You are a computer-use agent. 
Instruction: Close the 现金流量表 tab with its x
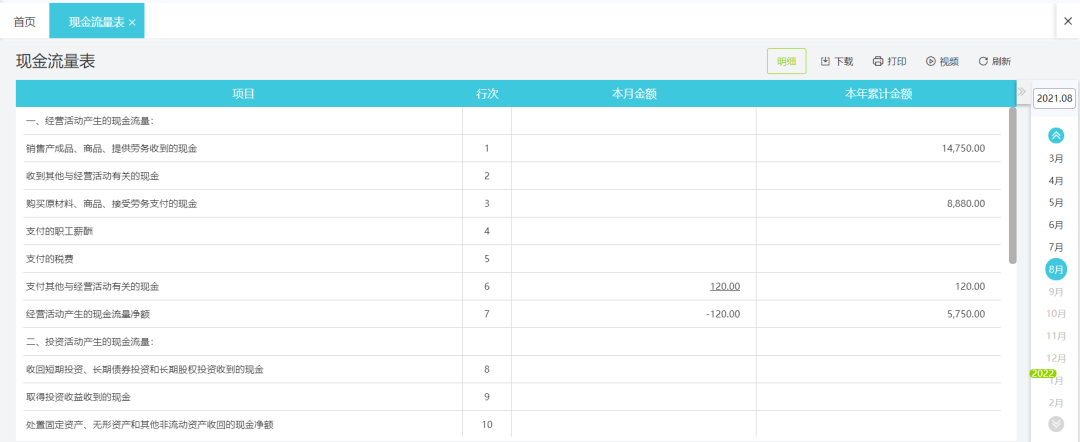point(132,23)
